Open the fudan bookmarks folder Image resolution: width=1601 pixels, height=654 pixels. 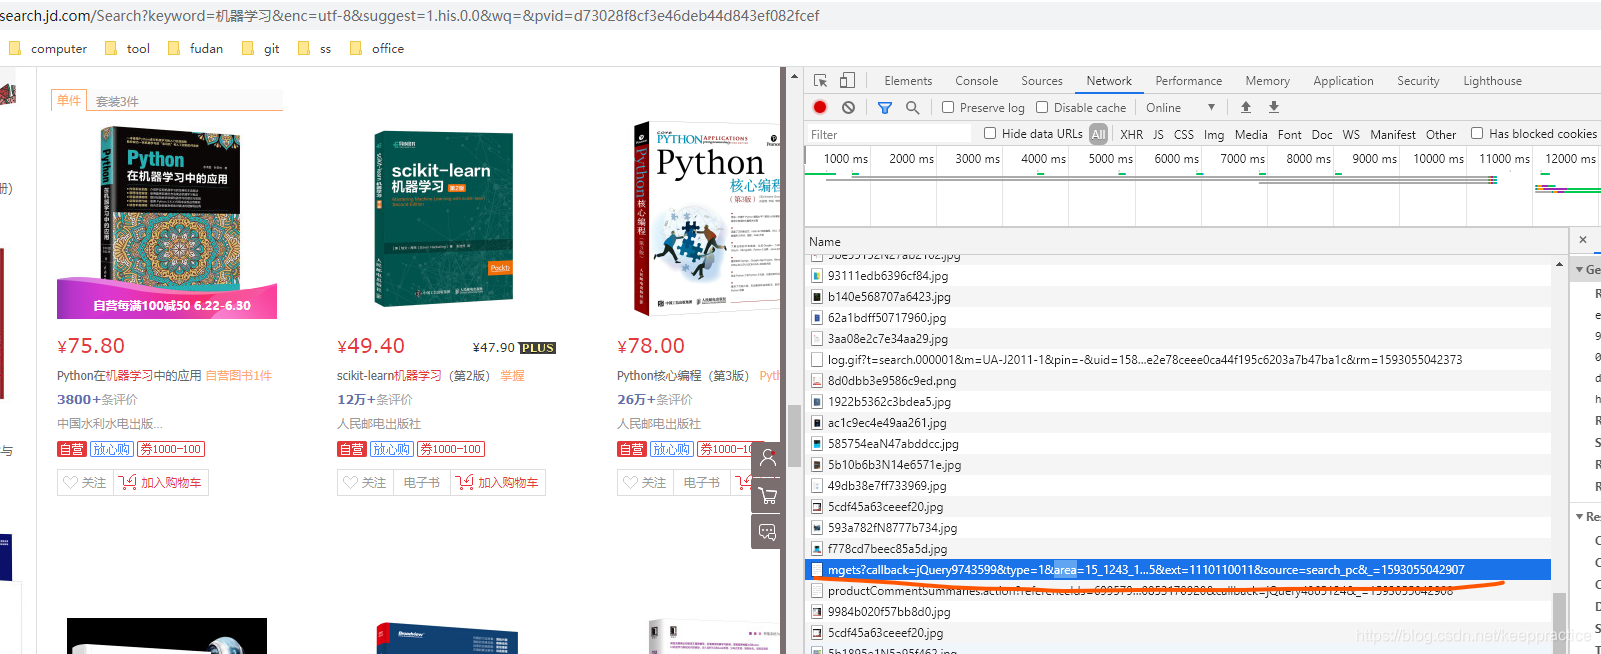pos(196,48)
